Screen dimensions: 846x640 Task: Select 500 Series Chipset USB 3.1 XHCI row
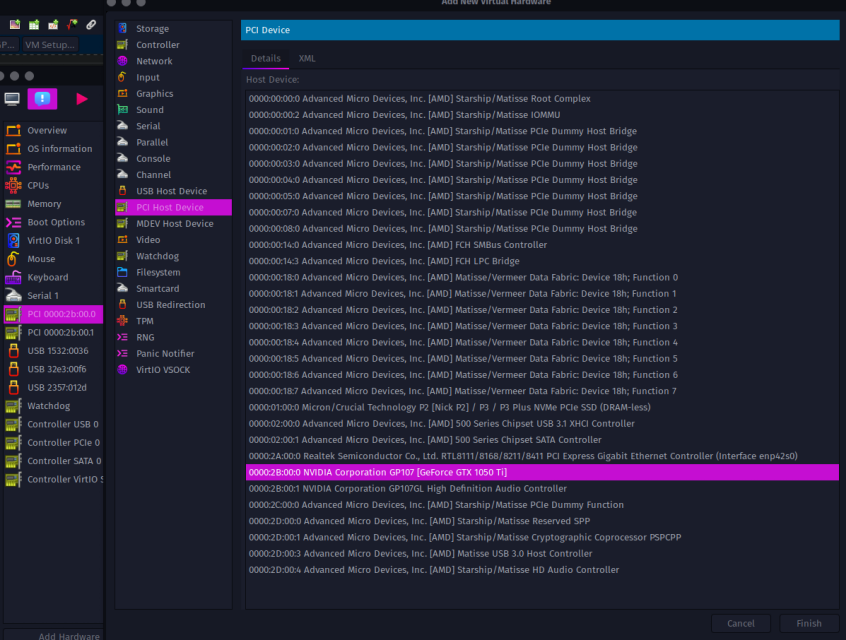pos(542,424)
